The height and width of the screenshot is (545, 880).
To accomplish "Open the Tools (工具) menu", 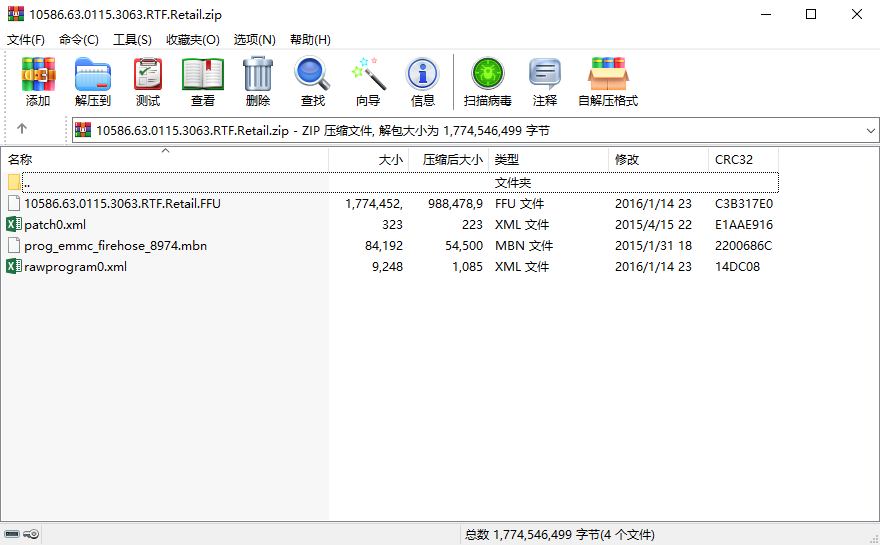I will 132,40.
